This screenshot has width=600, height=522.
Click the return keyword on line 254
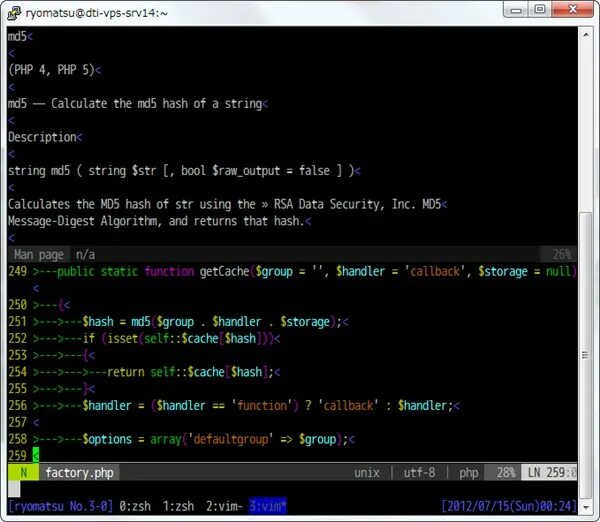click(x=126, y=372)
